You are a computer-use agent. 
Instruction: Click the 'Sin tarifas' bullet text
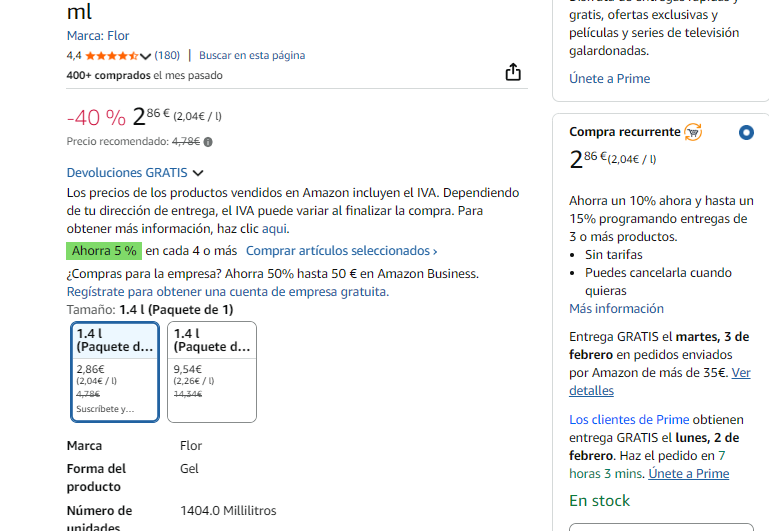click(x=614, y=254)
